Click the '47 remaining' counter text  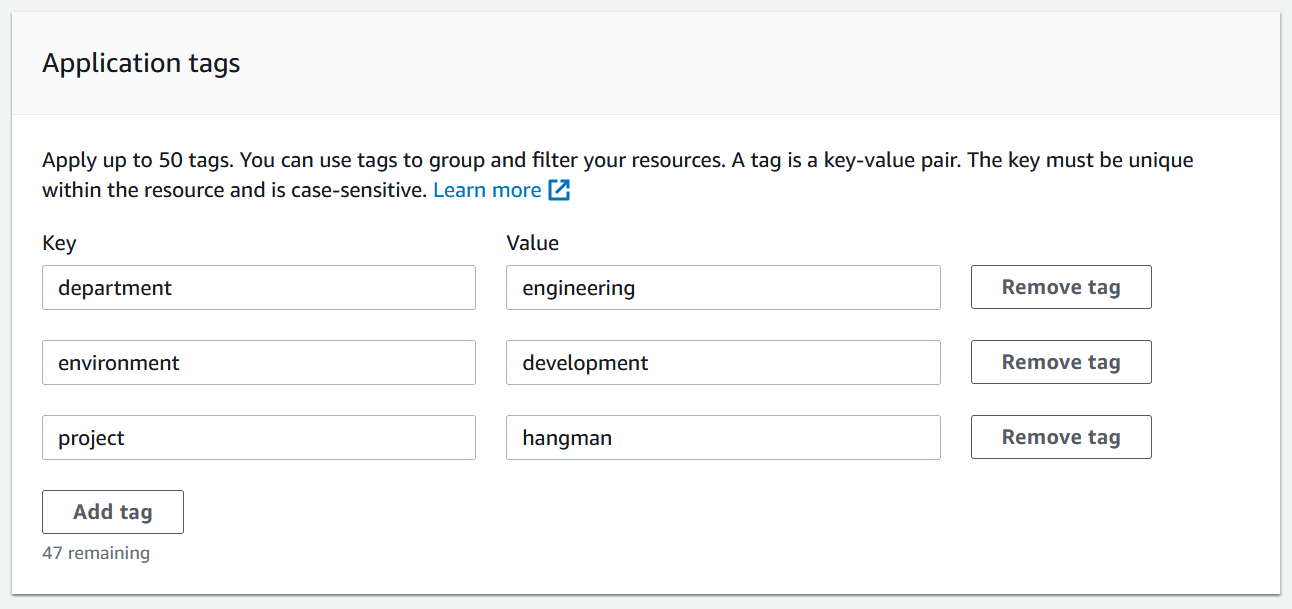pyautogui.click(x=96, y=553)
